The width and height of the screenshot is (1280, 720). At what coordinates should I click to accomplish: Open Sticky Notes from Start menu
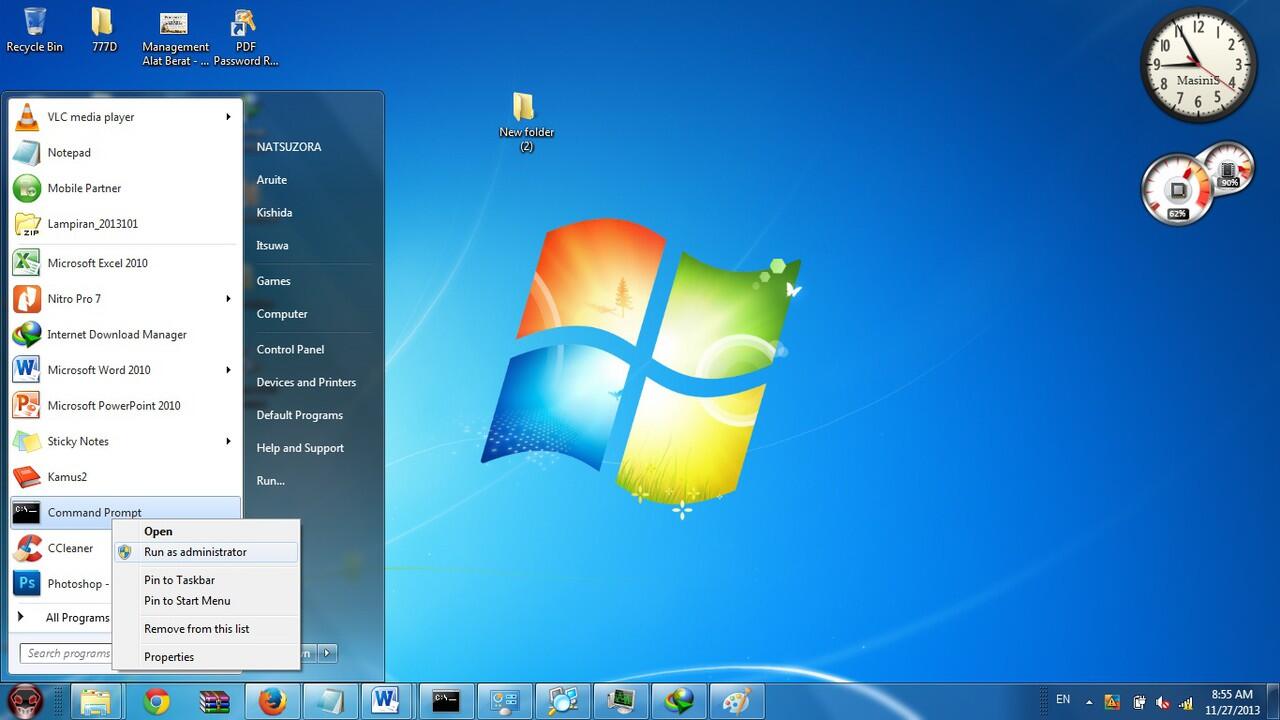pyautogui.click(x=125, y=441)
